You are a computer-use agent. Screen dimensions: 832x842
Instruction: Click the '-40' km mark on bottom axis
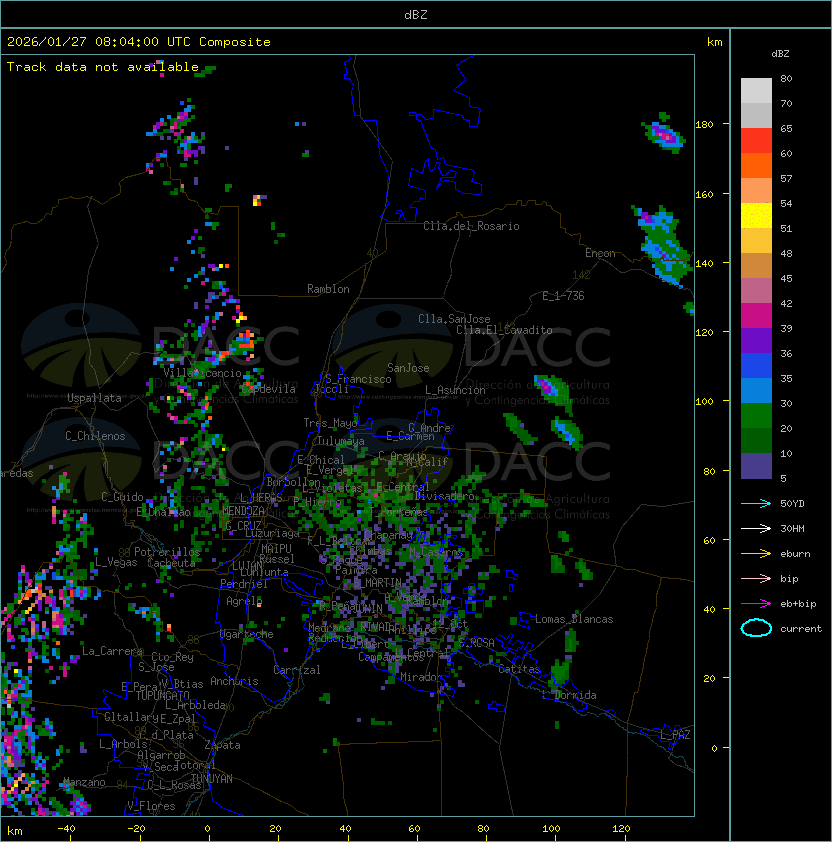66,829
